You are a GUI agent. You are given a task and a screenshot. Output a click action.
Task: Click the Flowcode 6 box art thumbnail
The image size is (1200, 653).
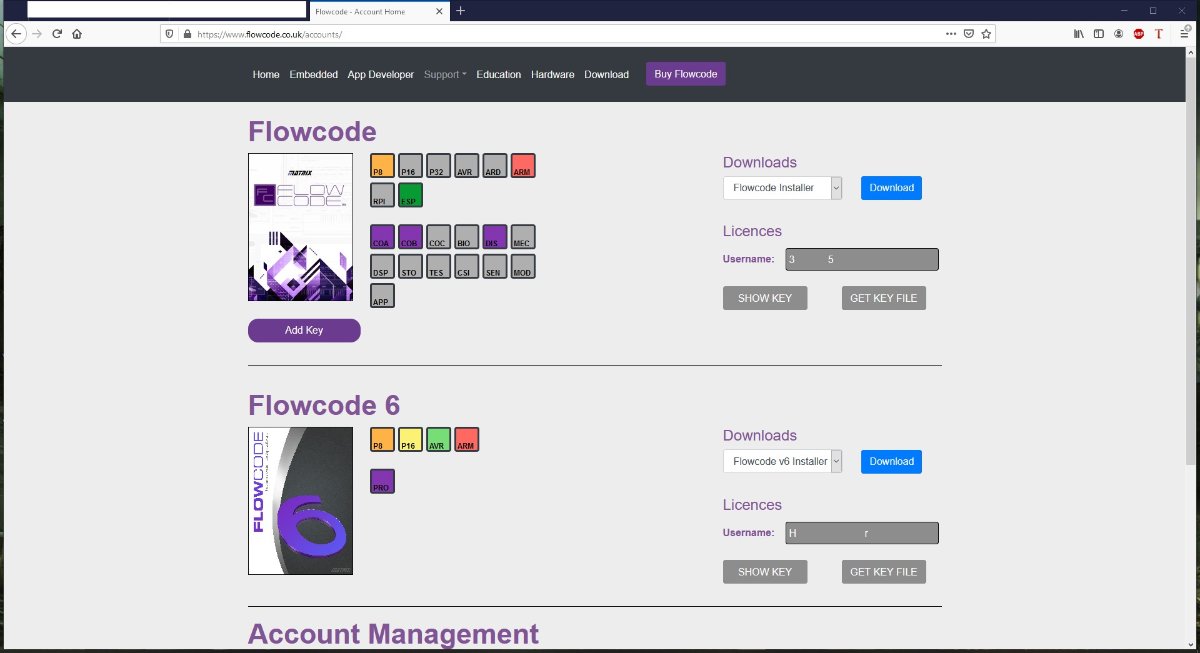click(x=300, y=501)
